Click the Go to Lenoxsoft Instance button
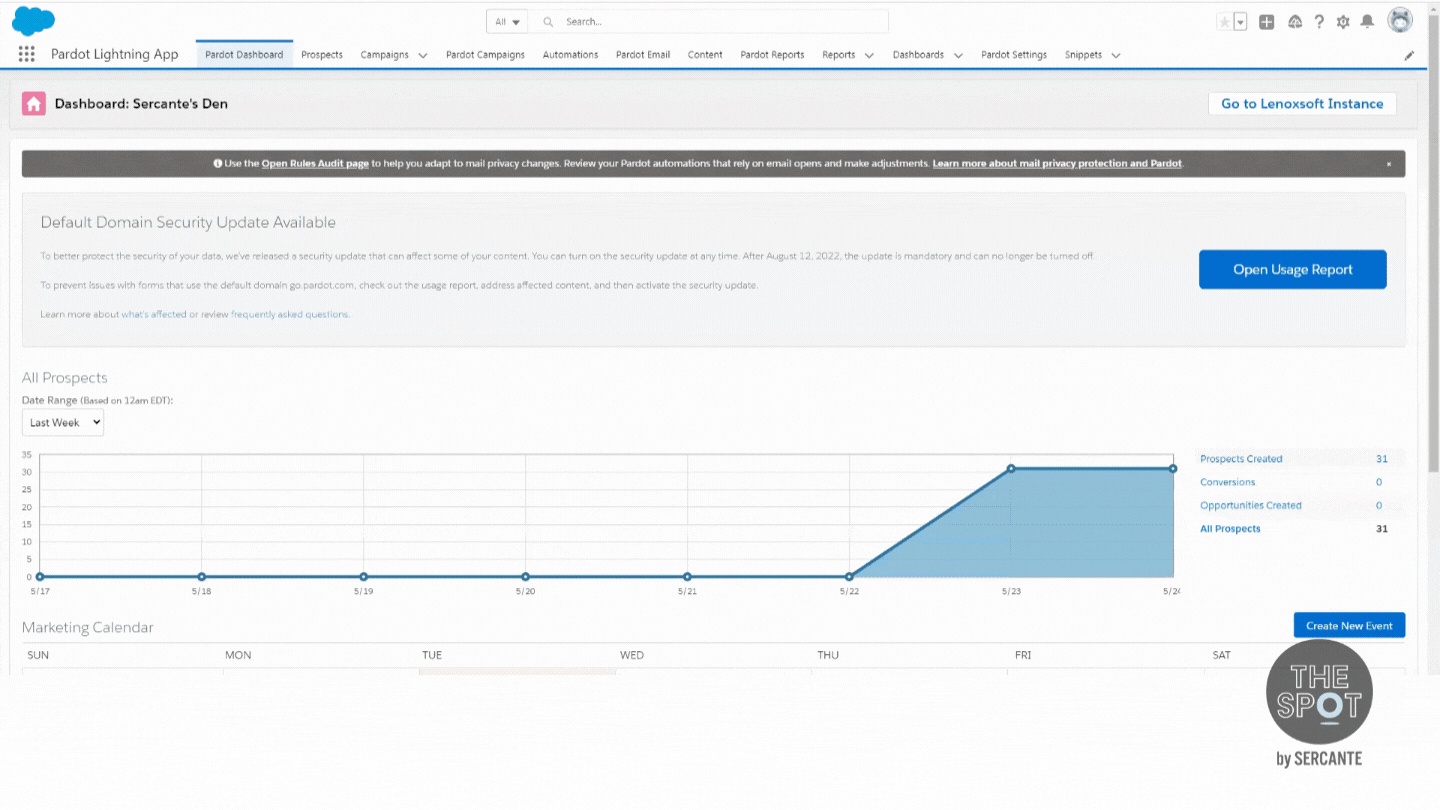 point(1302,104)
